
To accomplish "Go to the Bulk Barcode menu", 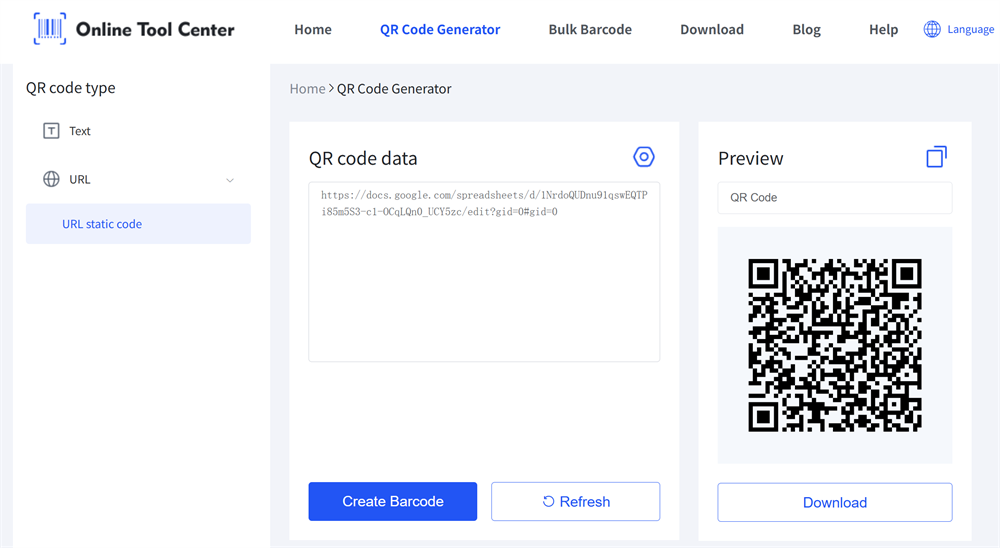I will [x=590, y=29].
